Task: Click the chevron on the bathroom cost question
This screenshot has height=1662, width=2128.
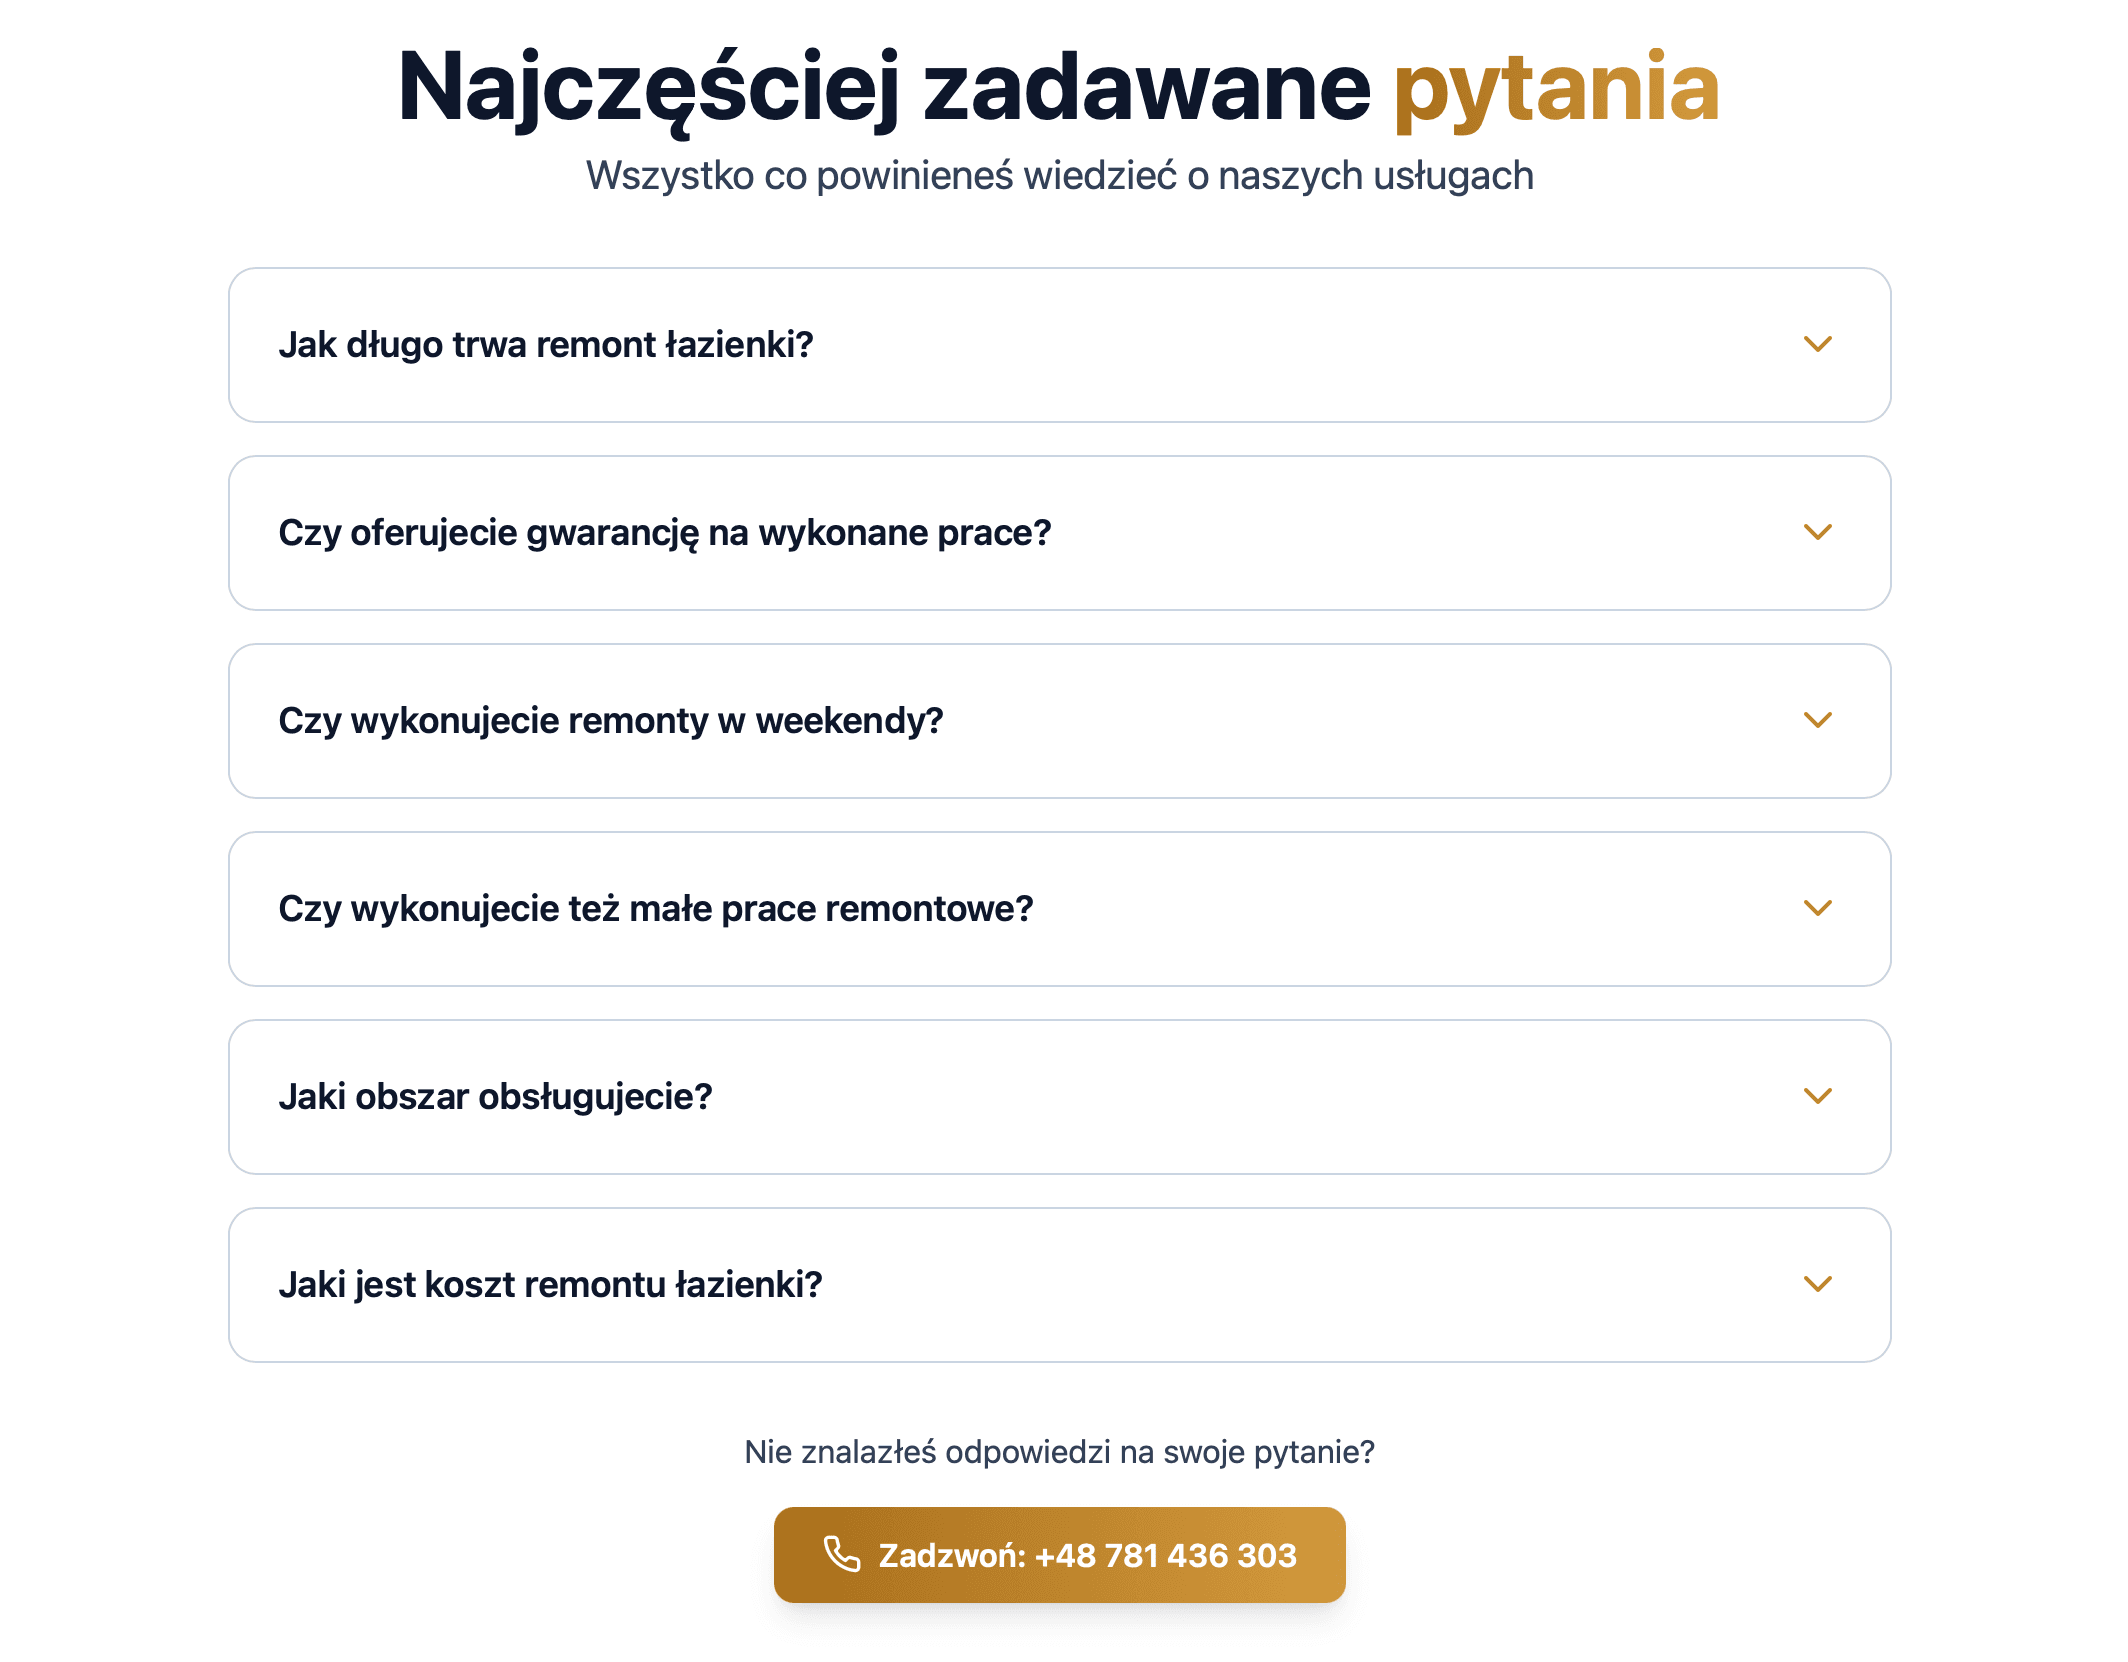Action: [1818, 1285]
